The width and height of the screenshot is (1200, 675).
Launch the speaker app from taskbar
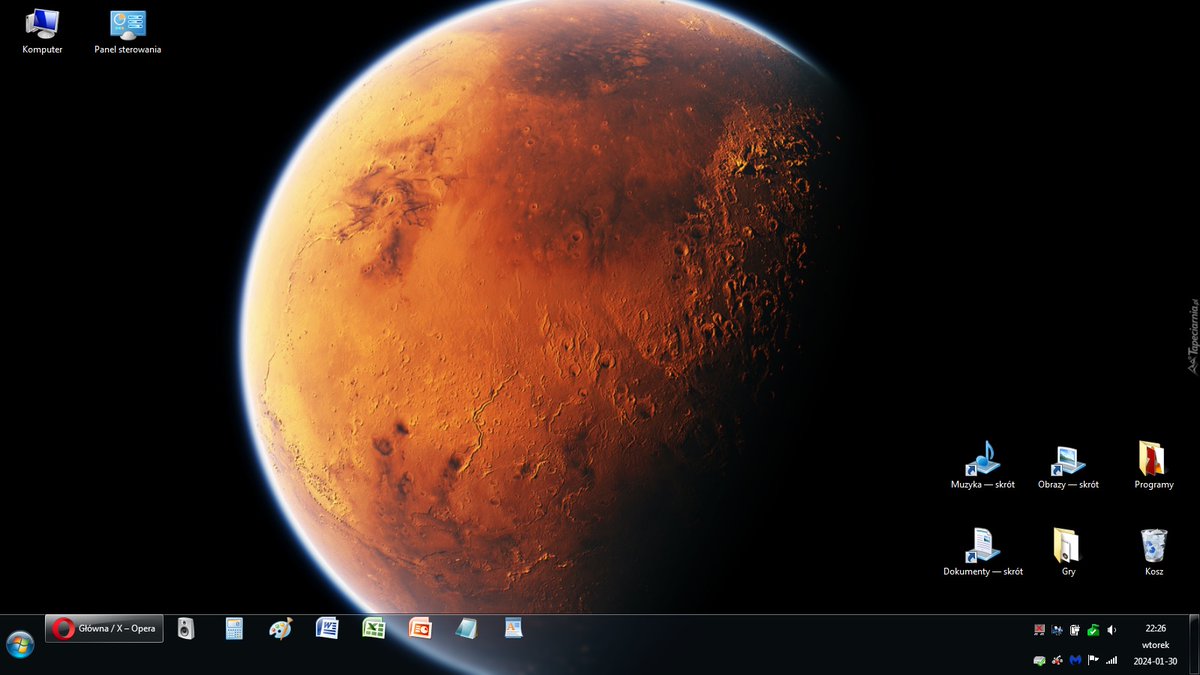pos(185,628)
